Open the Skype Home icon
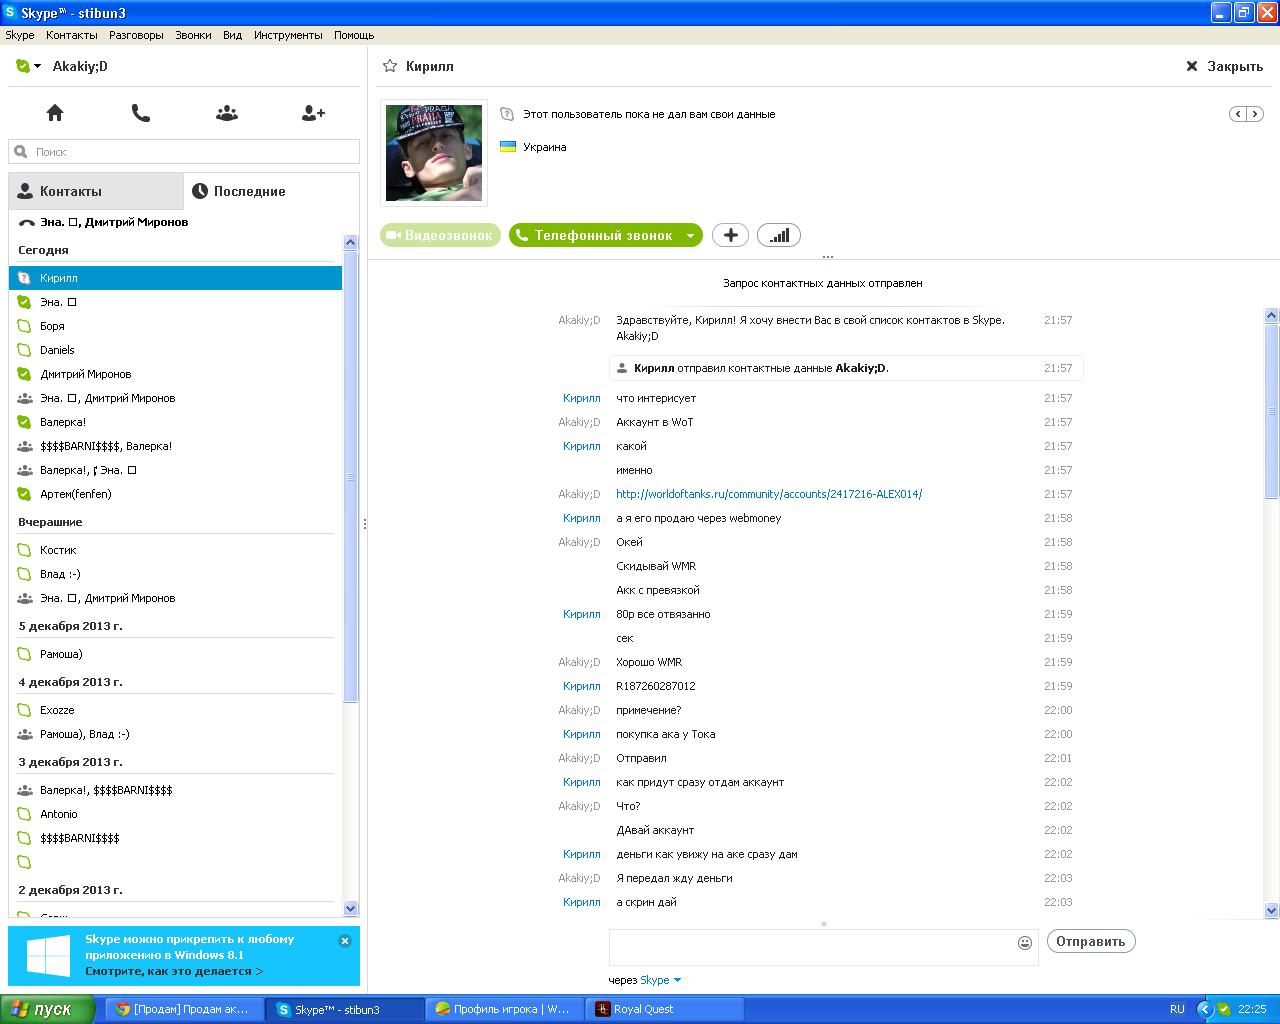Screen dimensions: 1280x1024 point(55,113)
